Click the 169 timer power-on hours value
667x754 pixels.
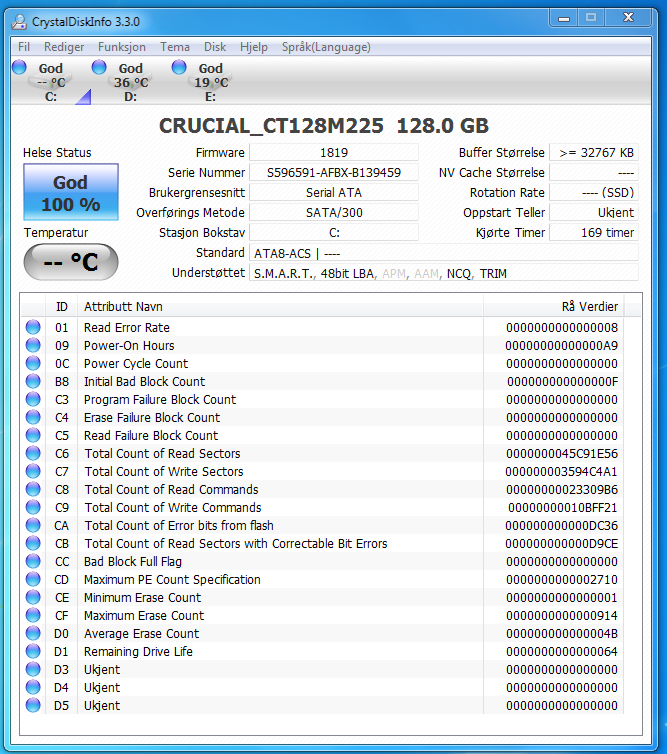click(594, 233)
